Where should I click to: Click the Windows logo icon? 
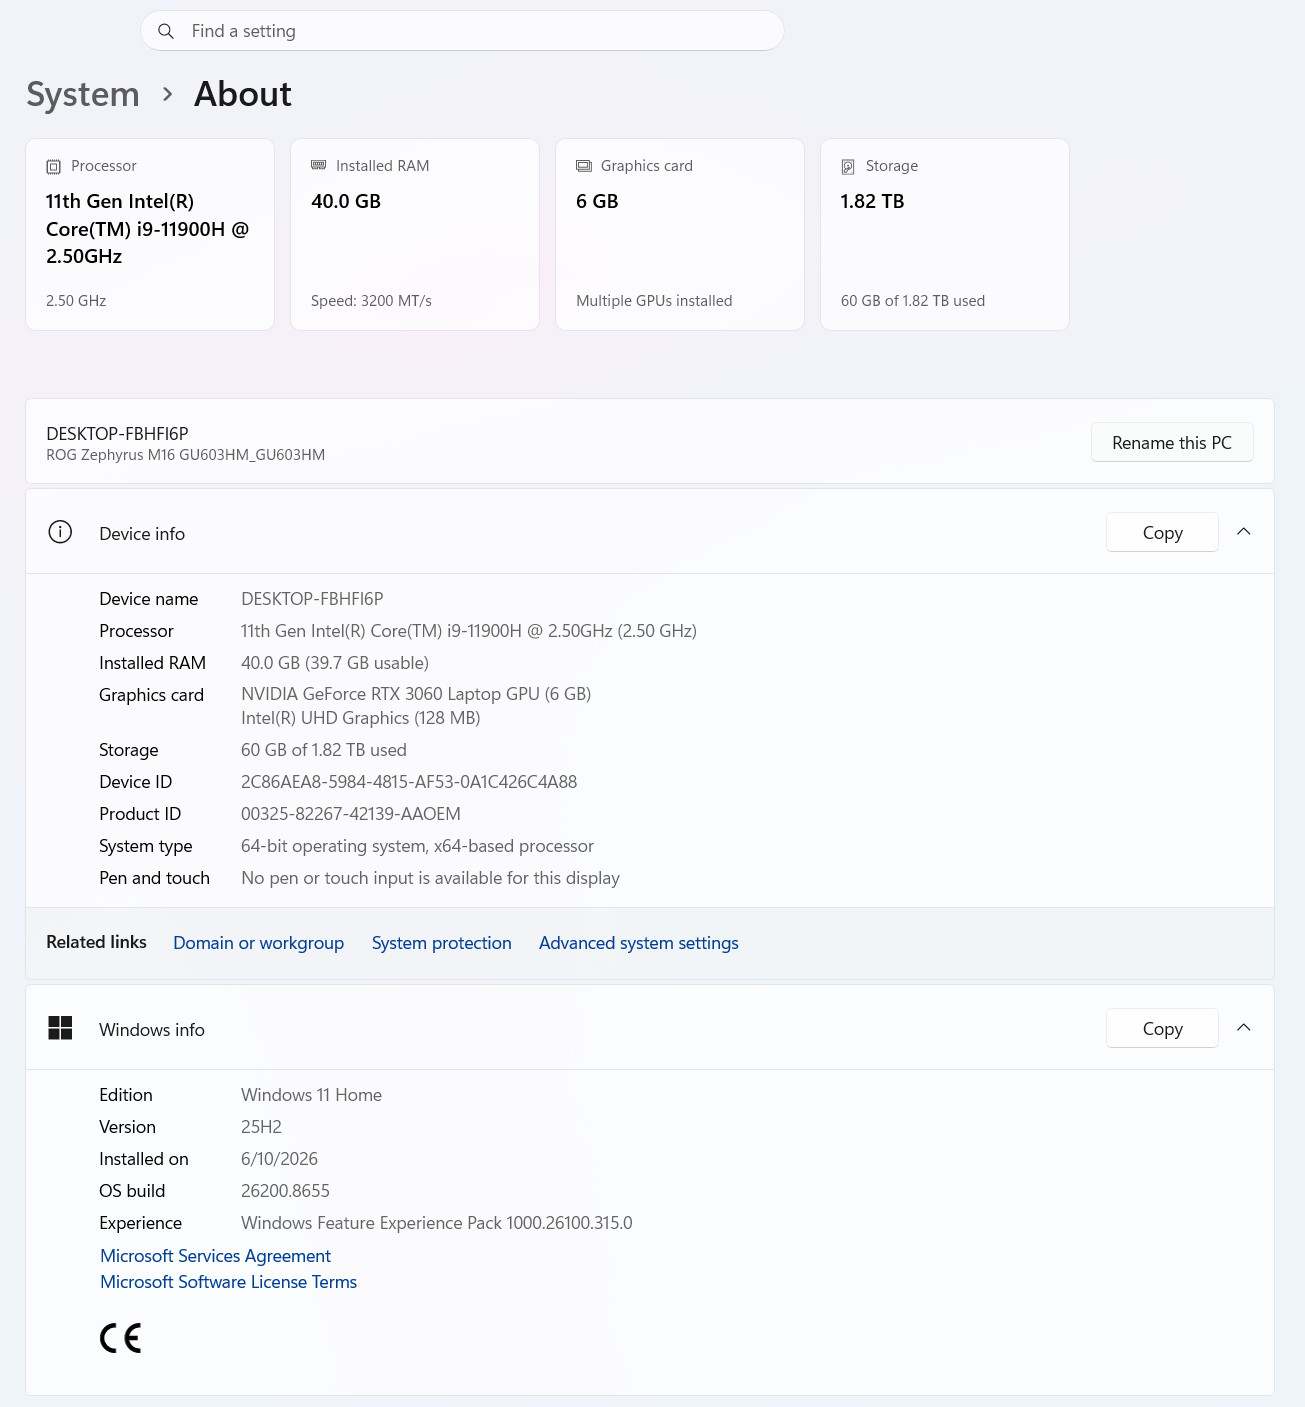point(60,1028)
